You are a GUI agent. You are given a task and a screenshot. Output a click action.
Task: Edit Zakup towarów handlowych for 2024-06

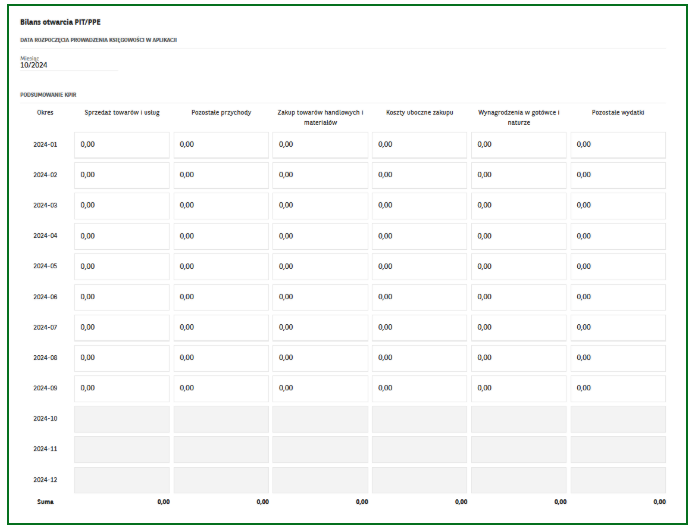(320, 297)
